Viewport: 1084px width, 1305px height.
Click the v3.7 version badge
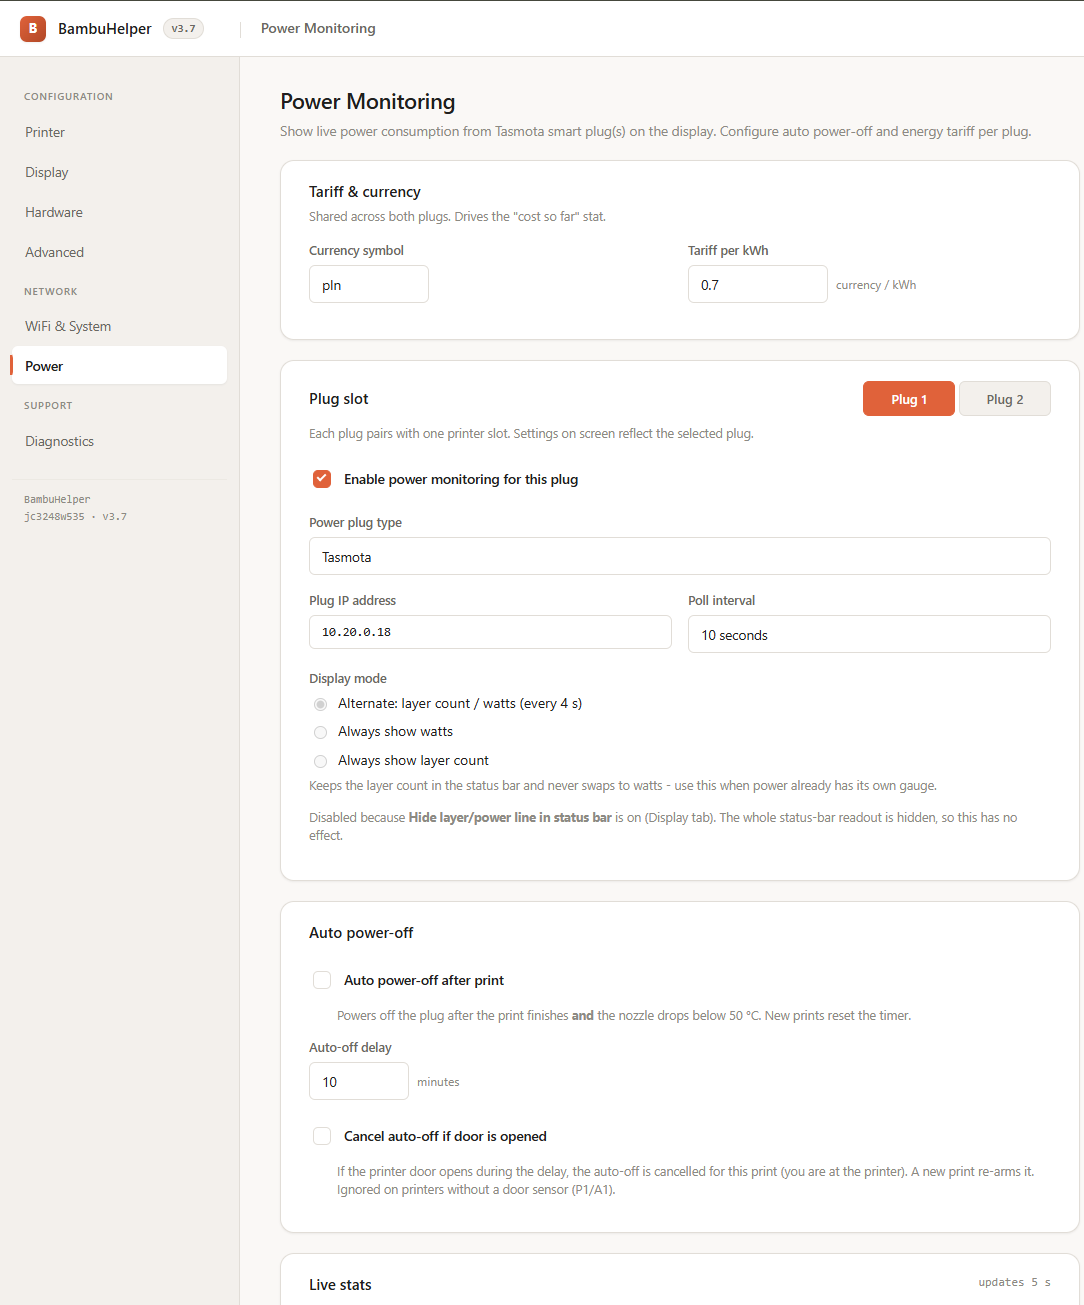click(183, 28)
